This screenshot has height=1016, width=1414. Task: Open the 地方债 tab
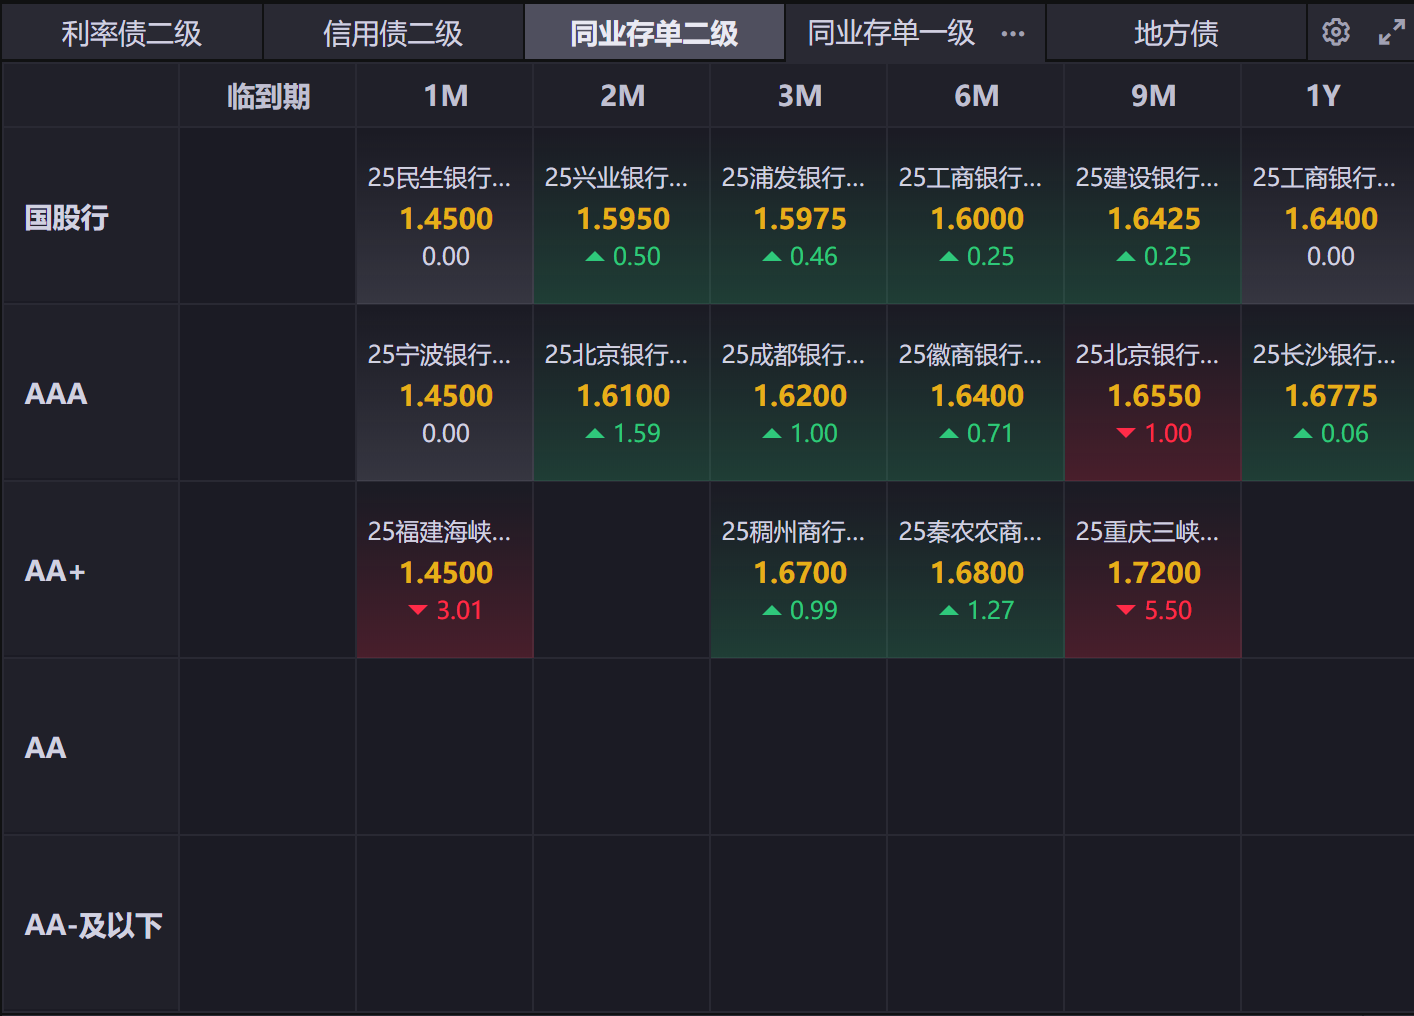[x=1176, y=34]
